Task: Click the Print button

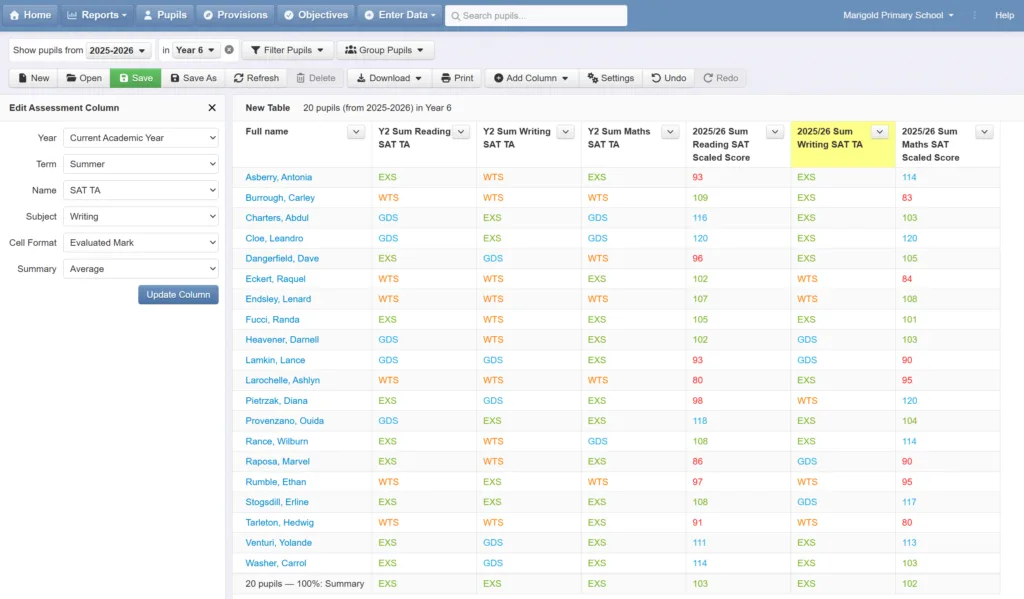Action: click(x=457, y=78)
